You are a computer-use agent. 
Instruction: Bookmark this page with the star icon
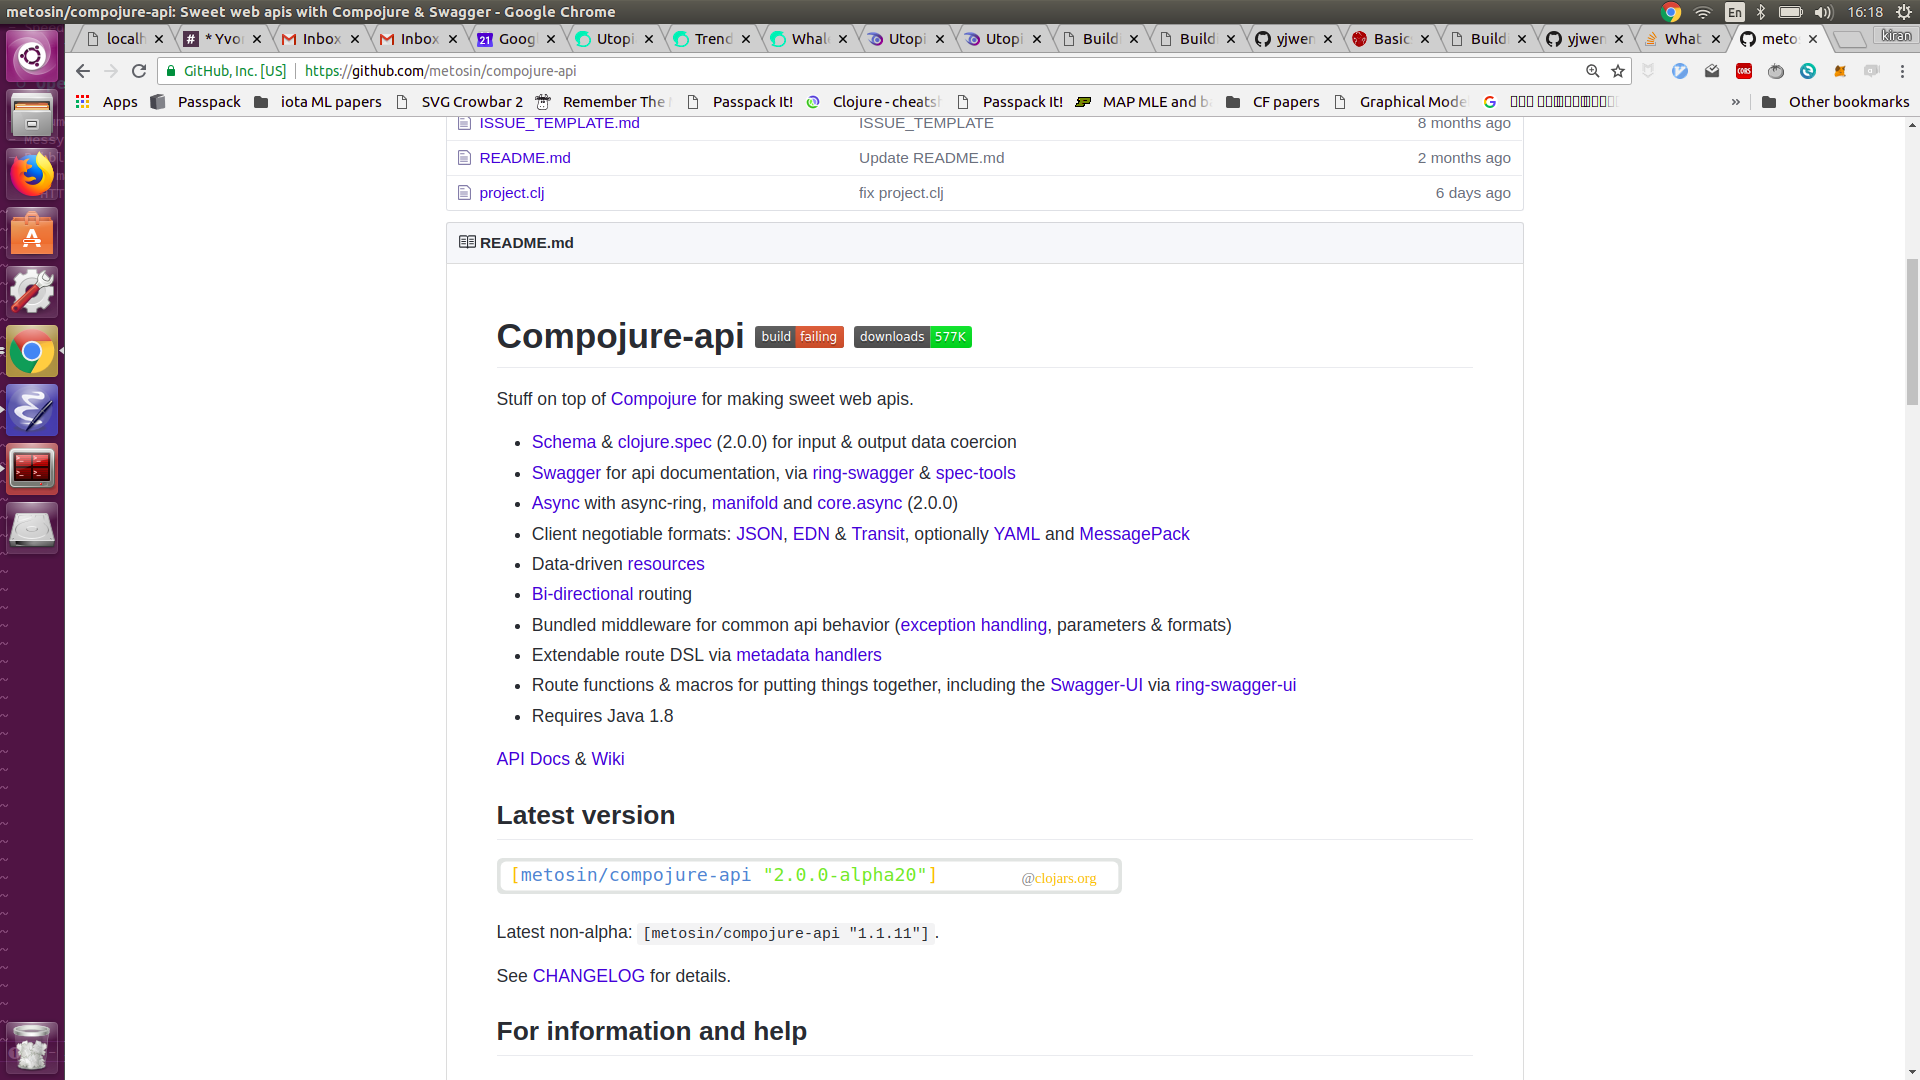1618,71
